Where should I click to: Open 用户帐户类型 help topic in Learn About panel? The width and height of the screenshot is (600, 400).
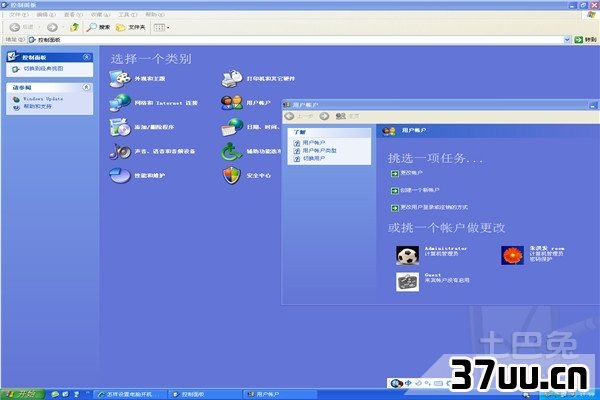tap(320, 150)
